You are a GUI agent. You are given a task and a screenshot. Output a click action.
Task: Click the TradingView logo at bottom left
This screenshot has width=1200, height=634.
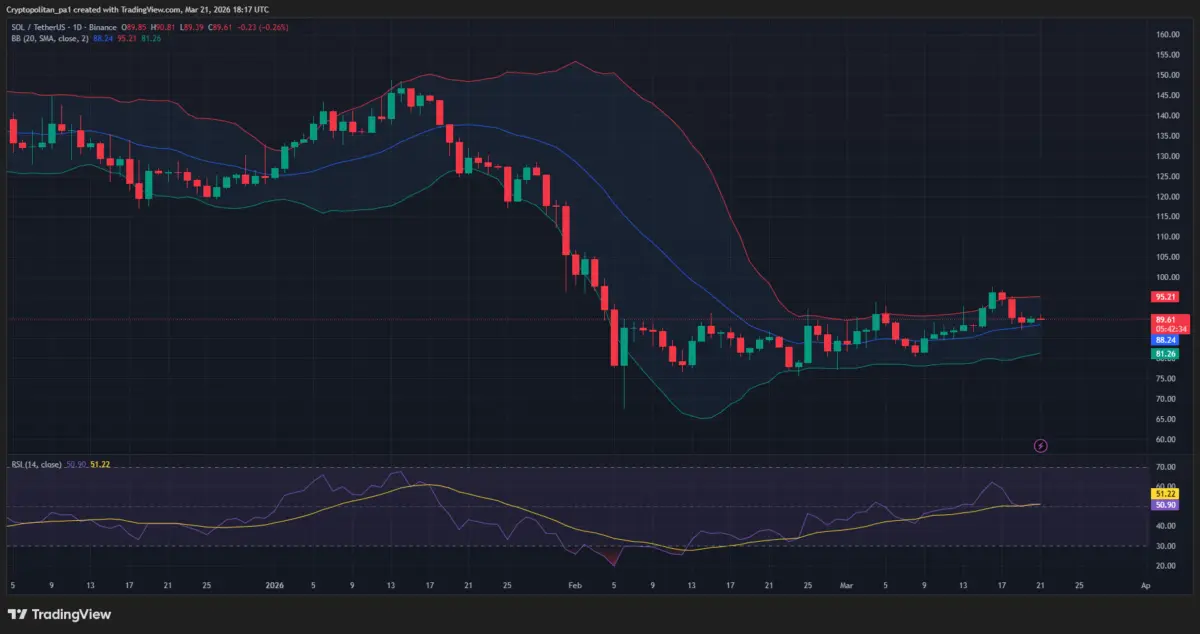(59, 614)
